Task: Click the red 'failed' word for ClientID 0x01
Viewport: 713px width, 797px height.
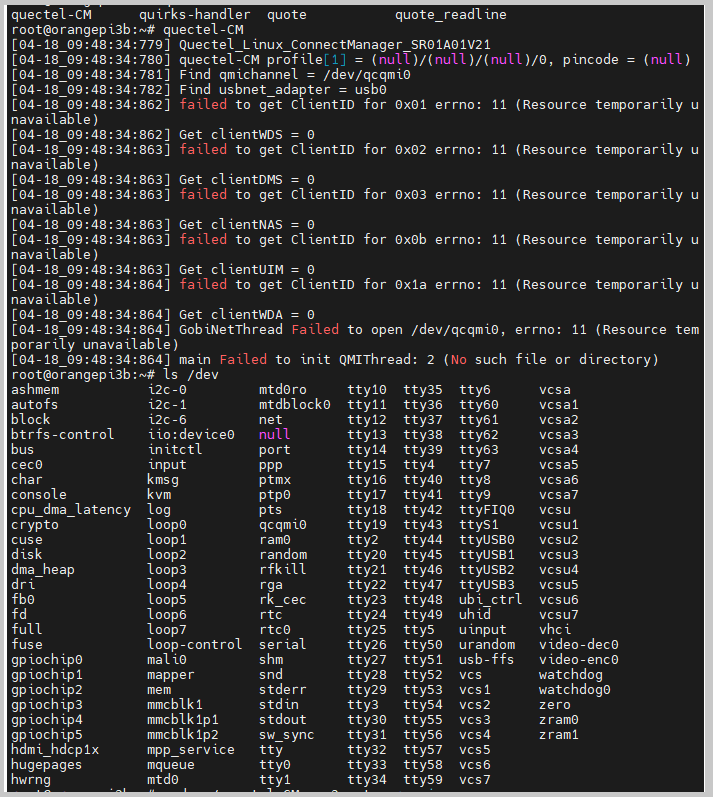Action: 203,105
